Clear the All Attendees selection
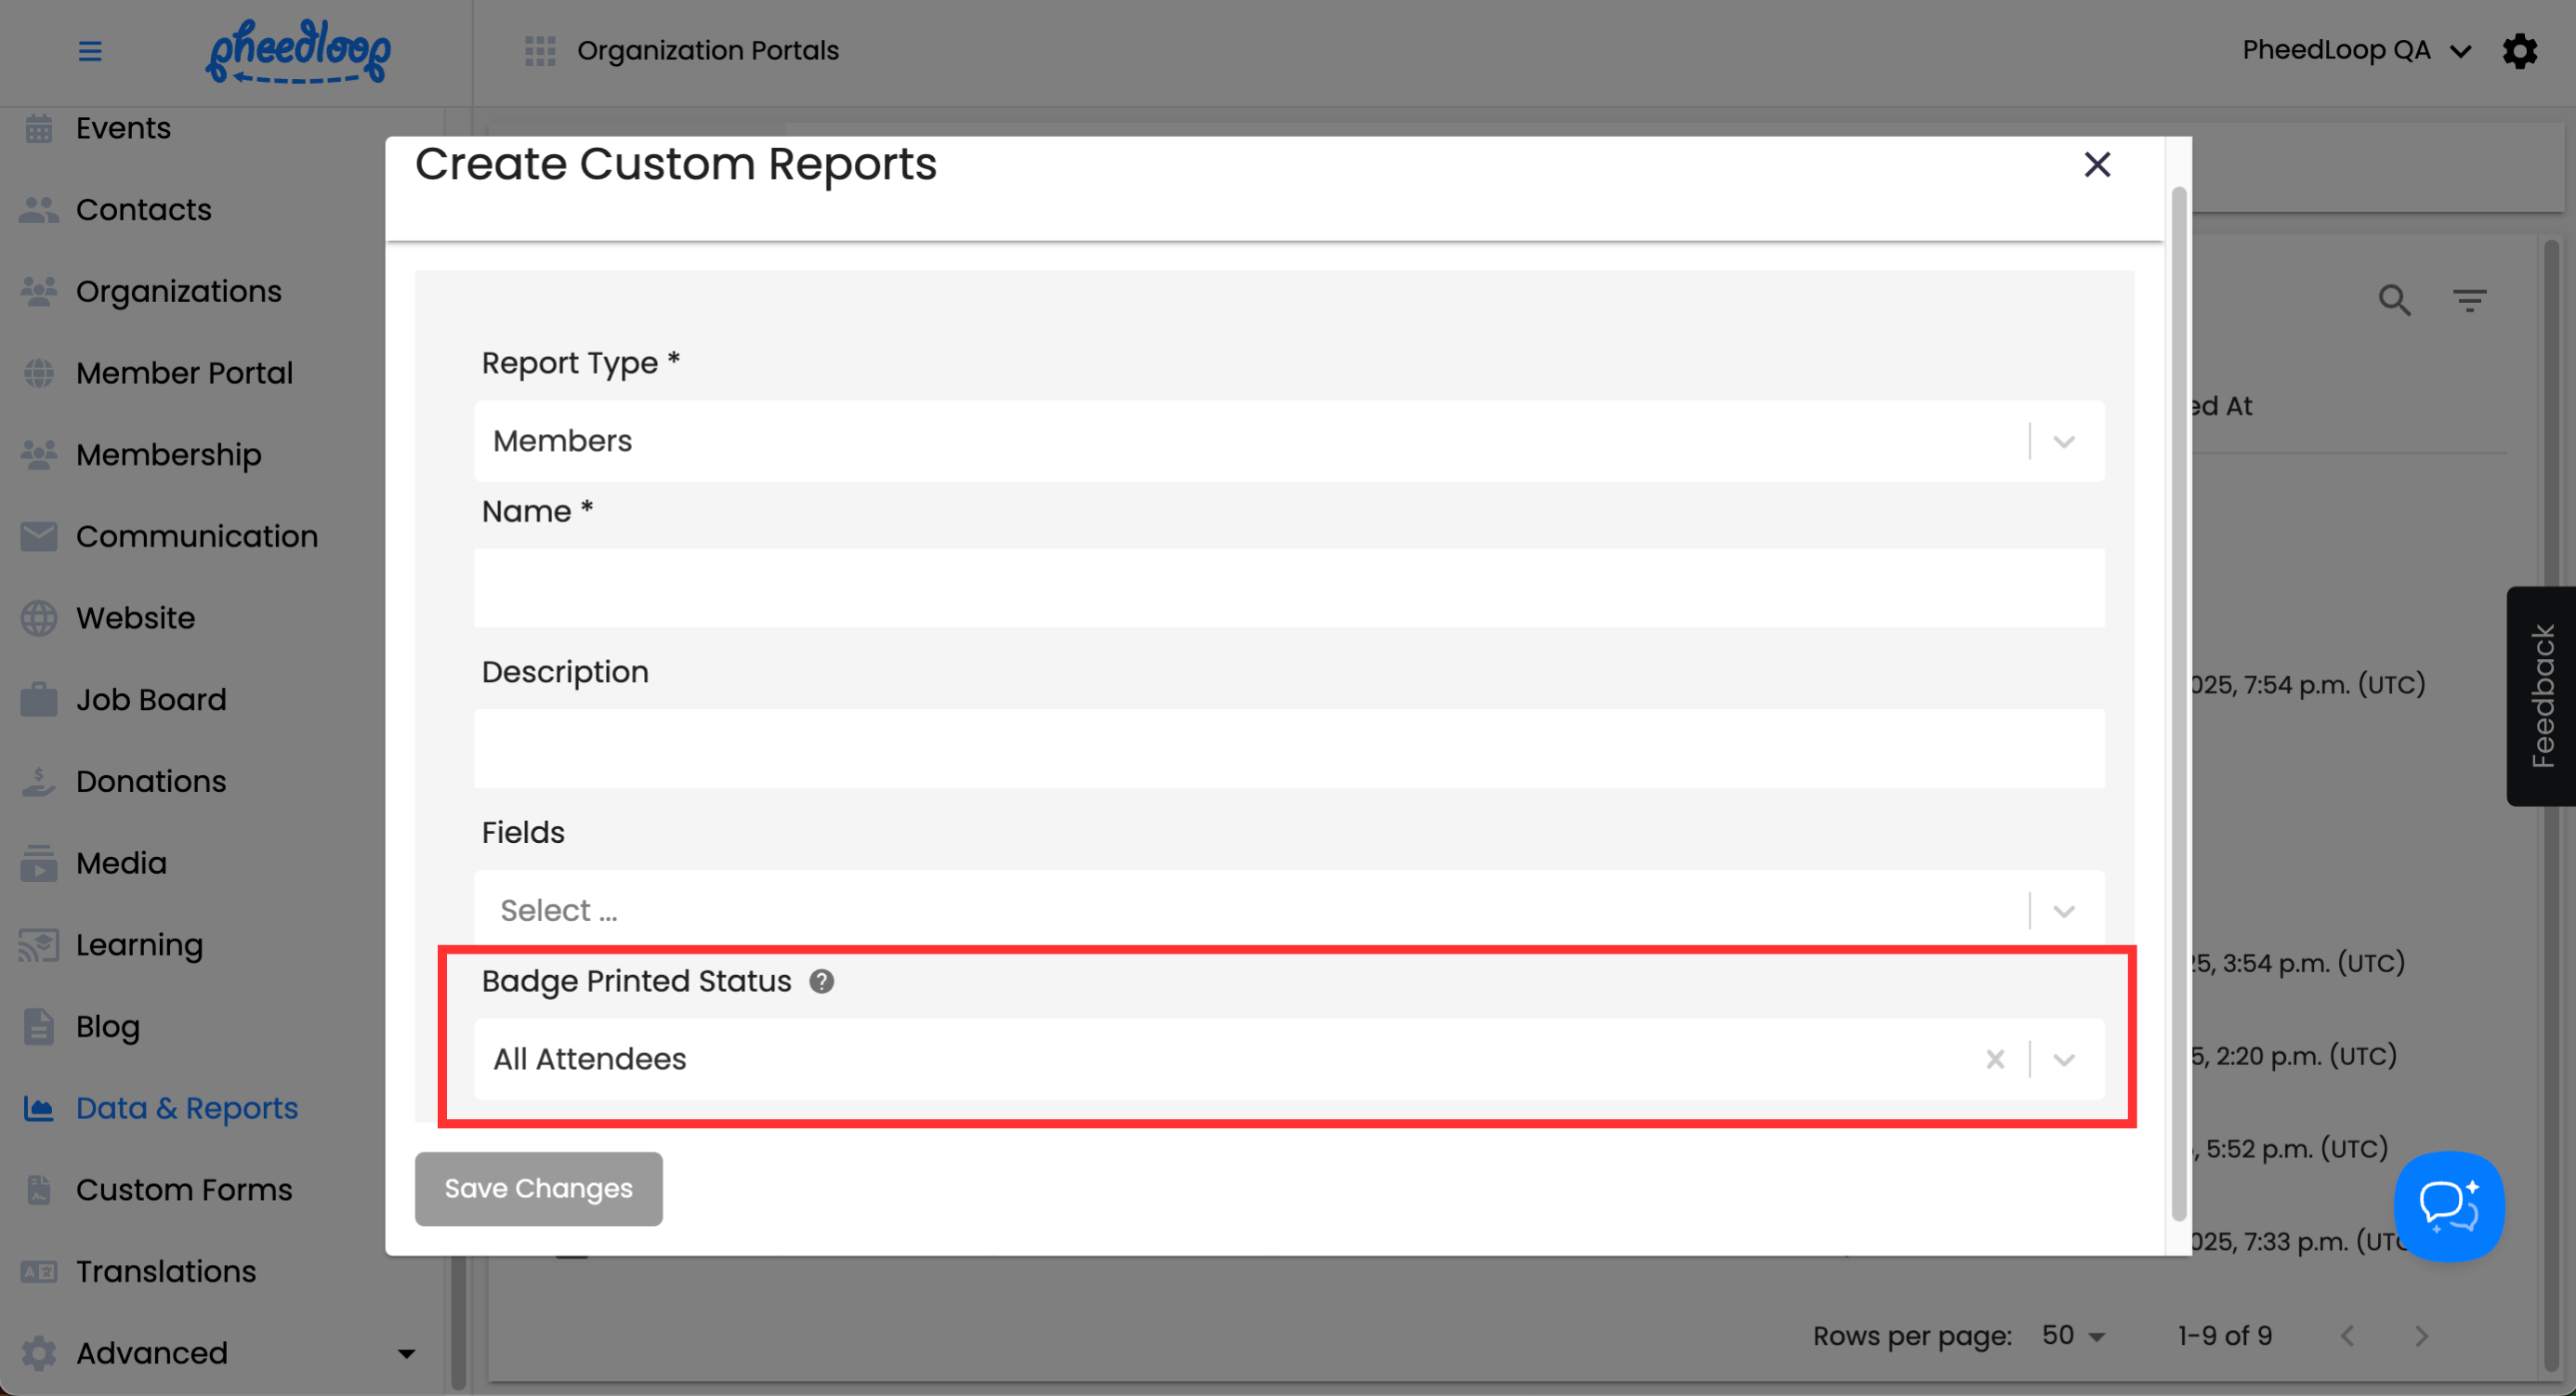 1994,1059
